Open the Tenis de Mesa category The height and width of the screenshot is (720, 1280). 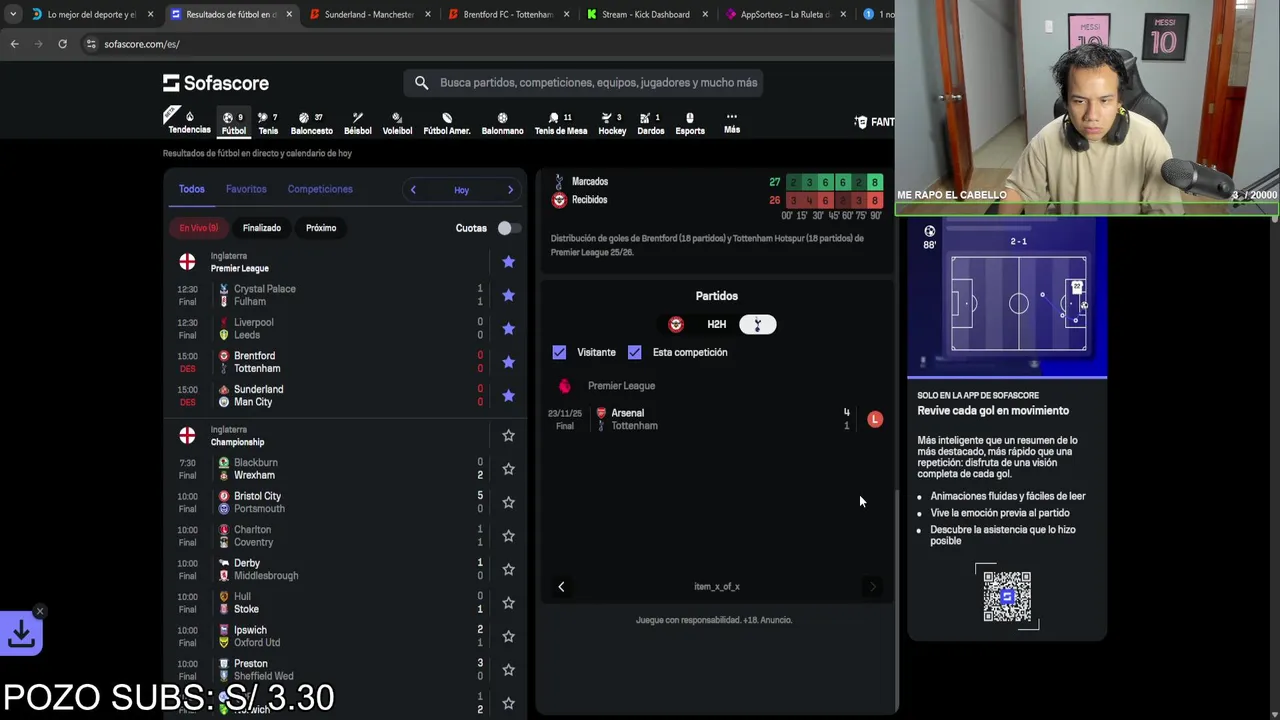click(561, 123)
